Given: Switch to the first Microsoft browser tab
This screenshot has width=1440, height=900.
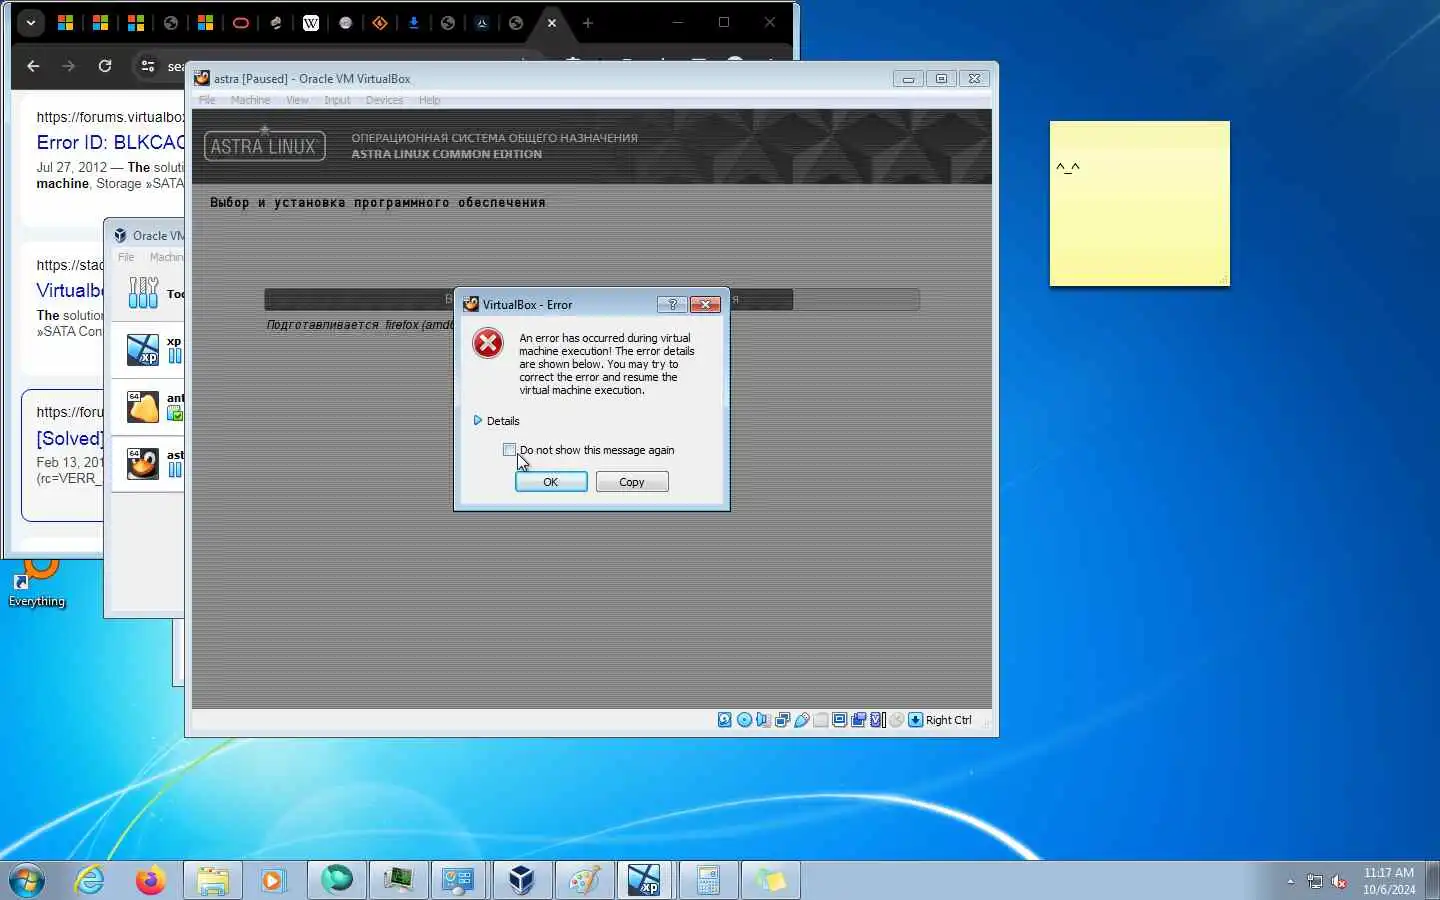Looking at the screenshot, I should coord(65,22).
